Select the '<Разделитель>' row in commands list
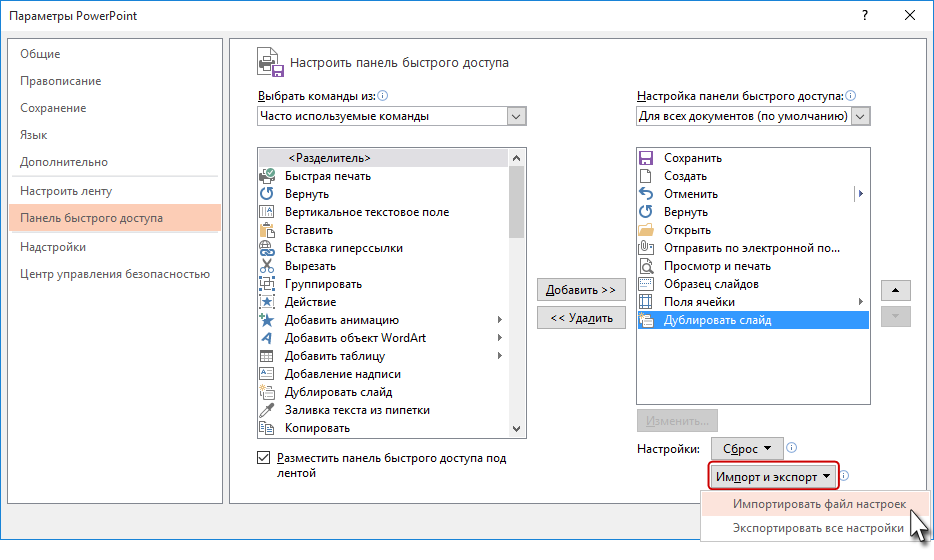Image resolution: width=934 pixels, height=560 pixels. (384, 158)
